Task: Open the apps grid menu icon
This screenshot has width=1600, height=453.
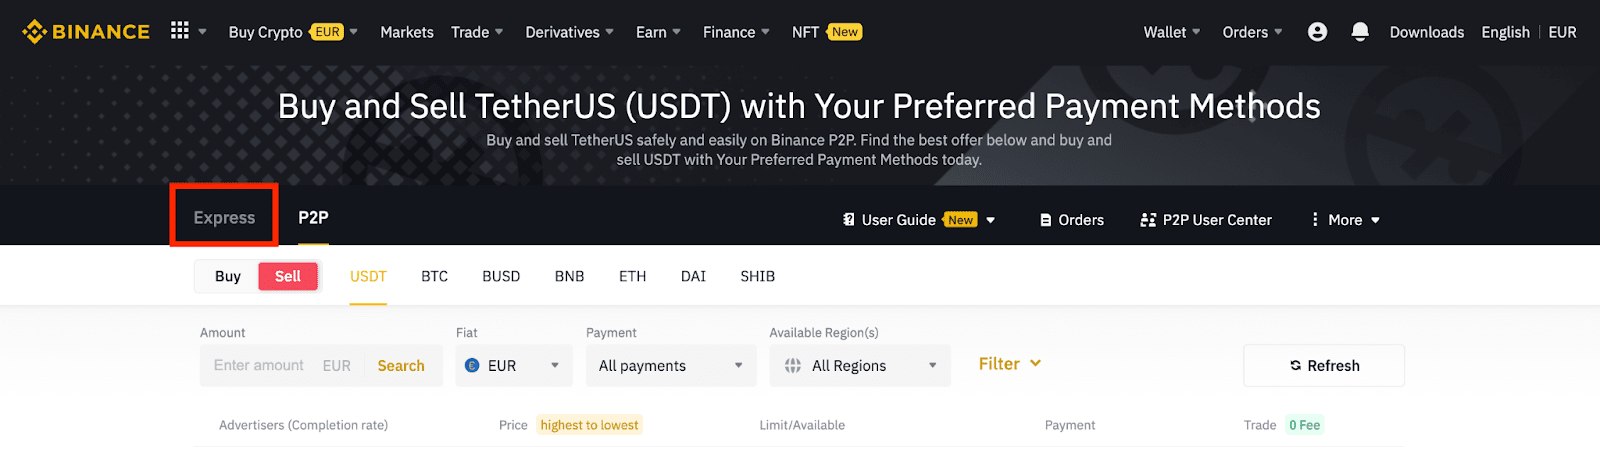Action: click(180, 31)
